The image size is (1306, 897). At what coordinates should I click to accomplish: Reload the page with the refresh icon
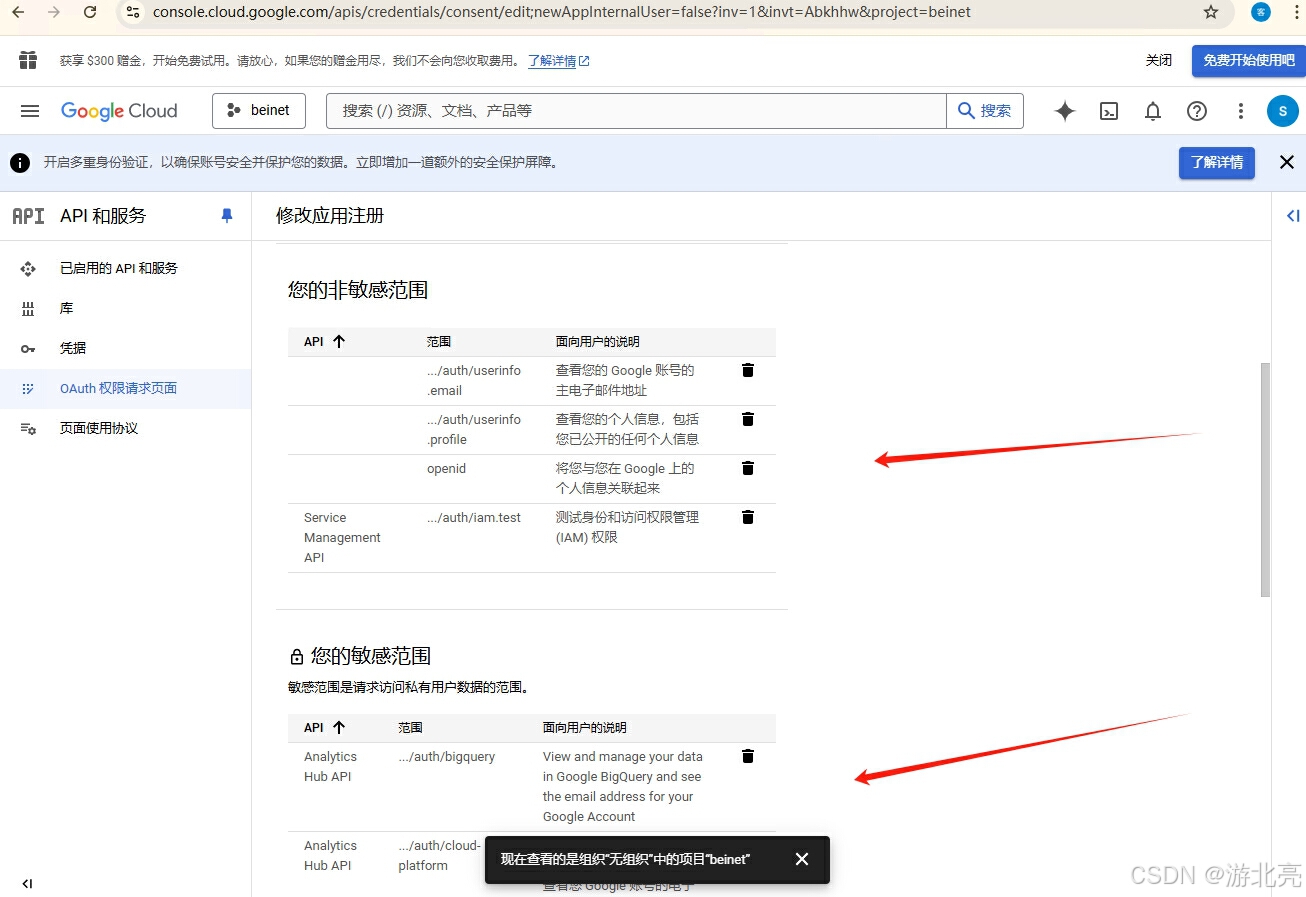tap(90, 12)
